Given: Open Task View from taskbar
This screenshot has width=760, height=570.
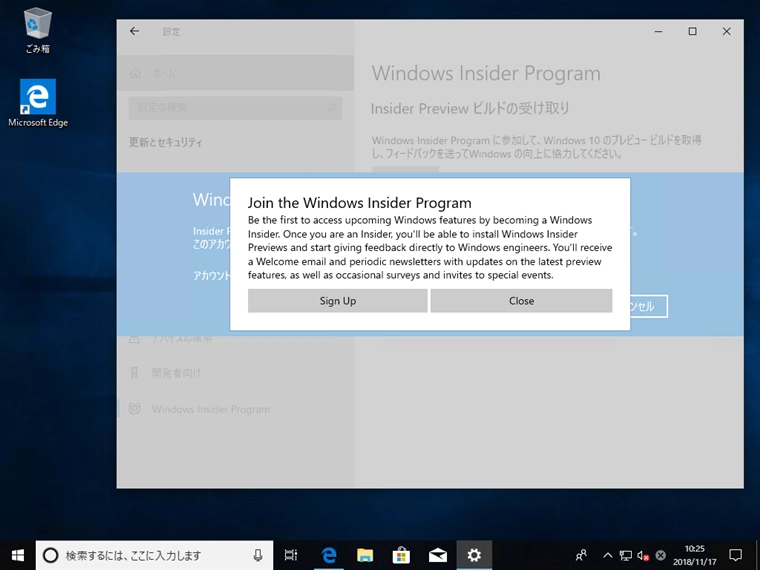Looking at the screenshot, I should (291, 555).
